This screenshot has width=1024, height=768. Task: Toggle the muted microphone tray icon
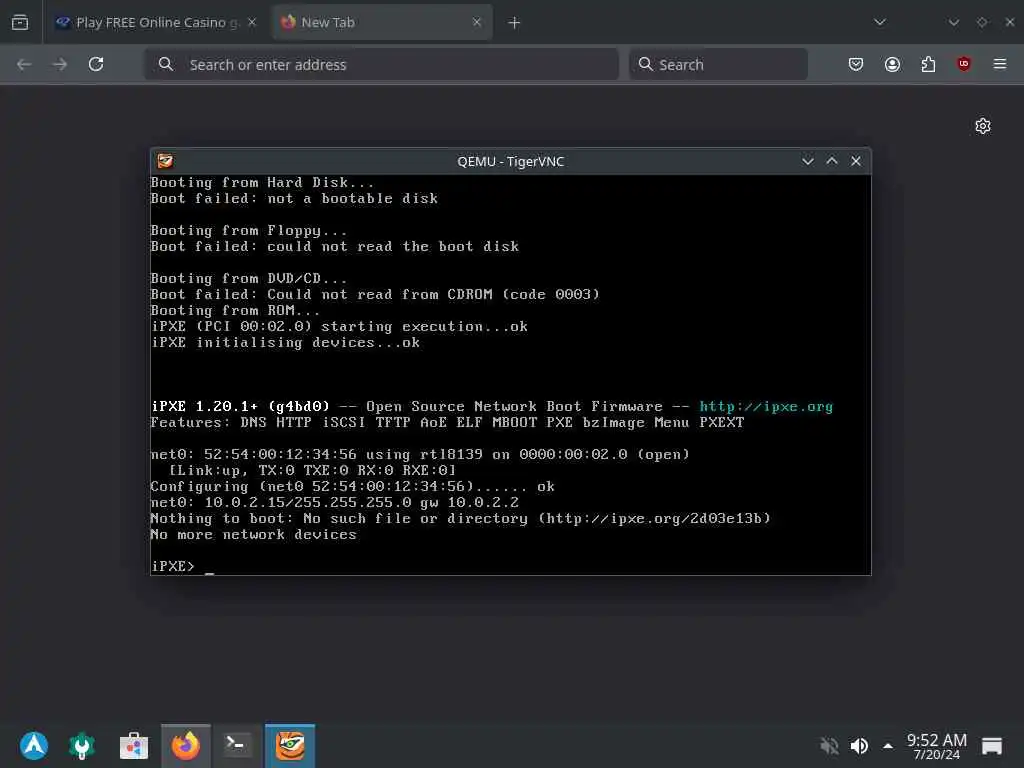coord(829,746)
